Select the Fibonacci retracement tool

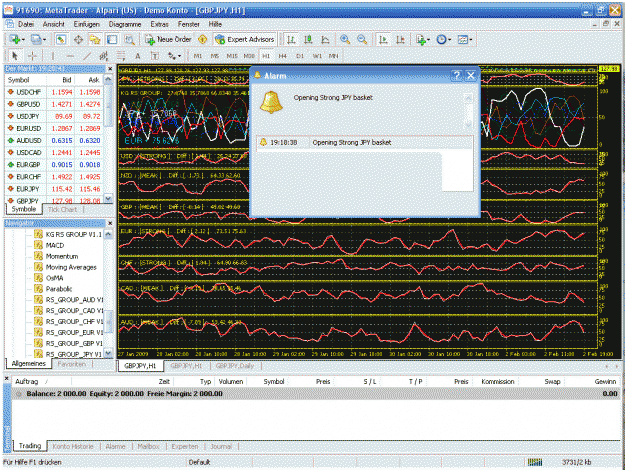pos(121,56)
